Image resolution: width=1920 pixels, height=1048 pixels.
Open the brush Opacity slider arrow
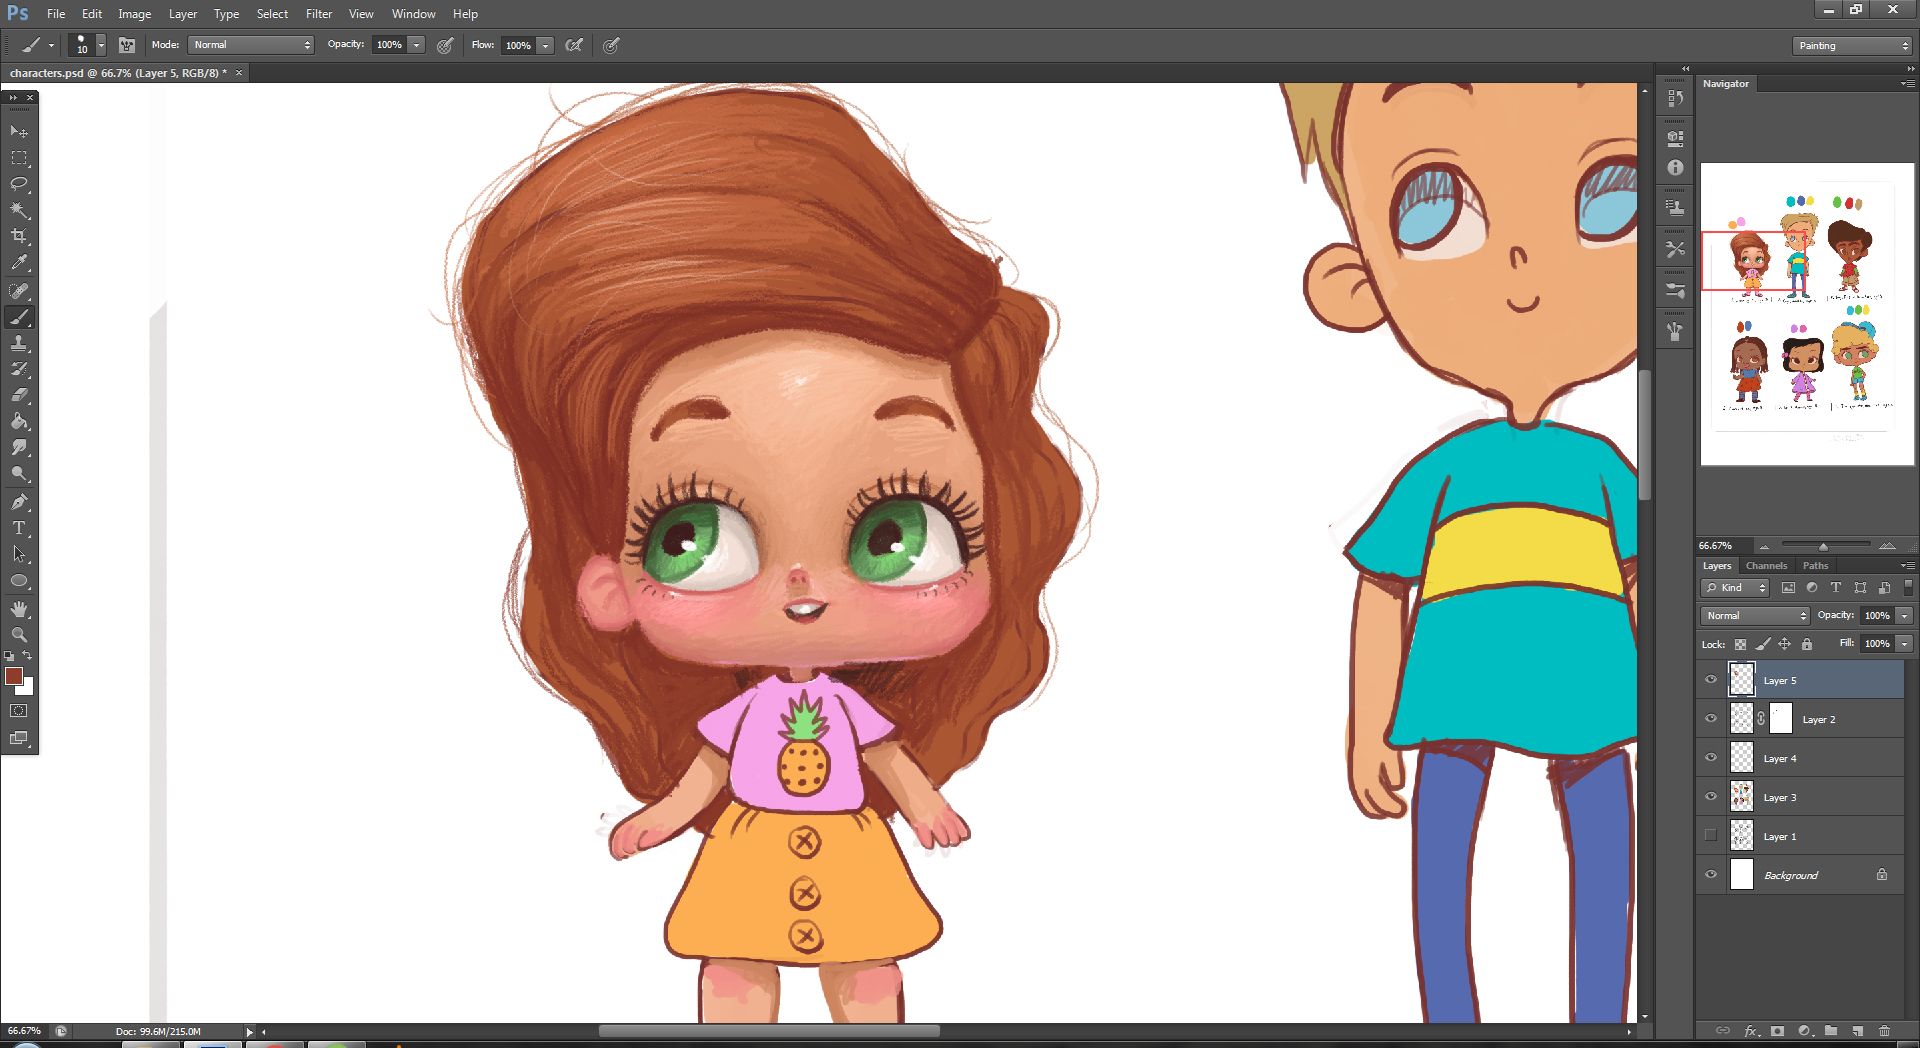pyautogui.click(x=416, y=45)
